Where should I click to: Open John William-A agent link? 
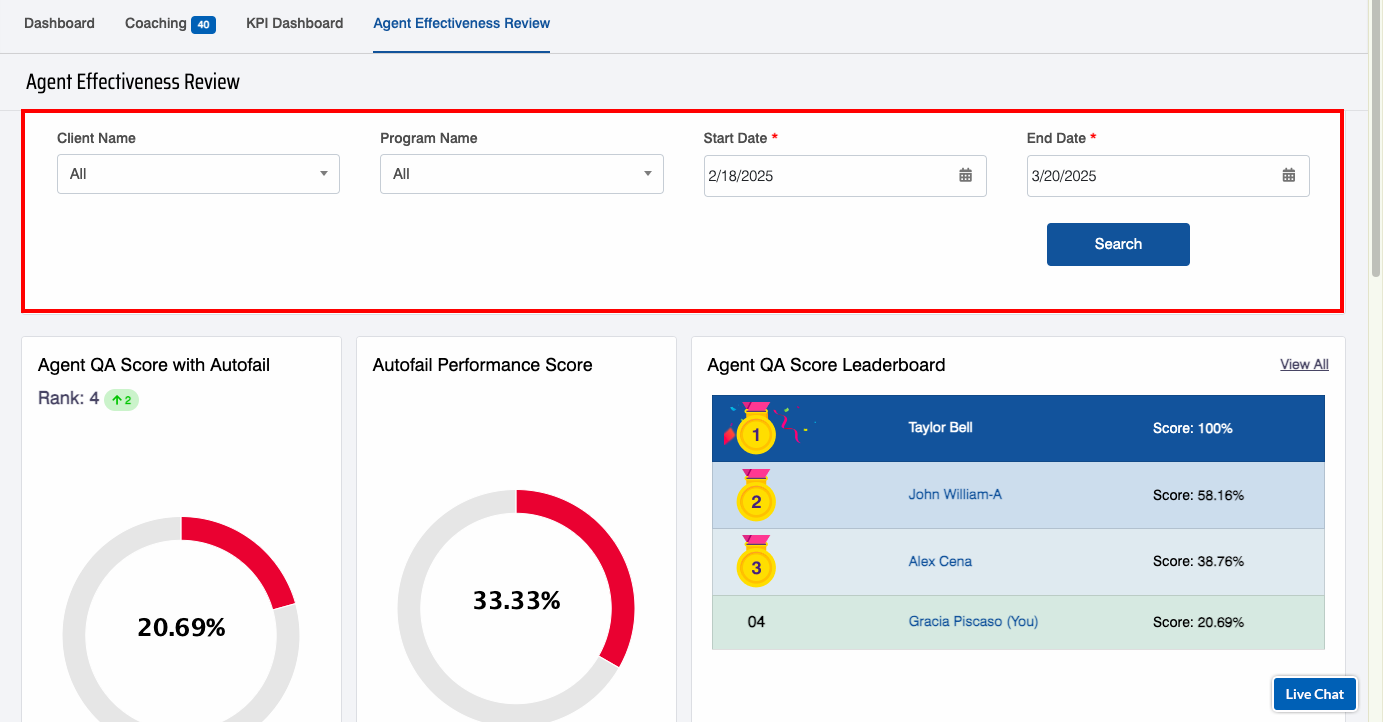tap(955, 494)
